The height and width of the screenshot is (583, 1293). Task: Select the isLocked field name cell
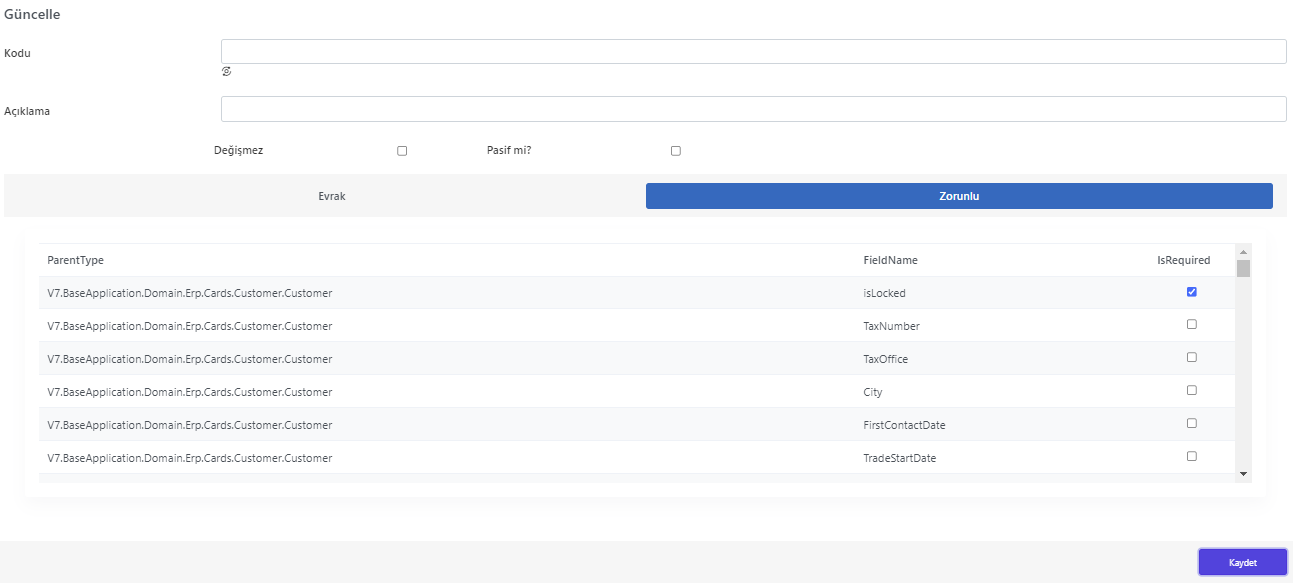click(885, 293)
